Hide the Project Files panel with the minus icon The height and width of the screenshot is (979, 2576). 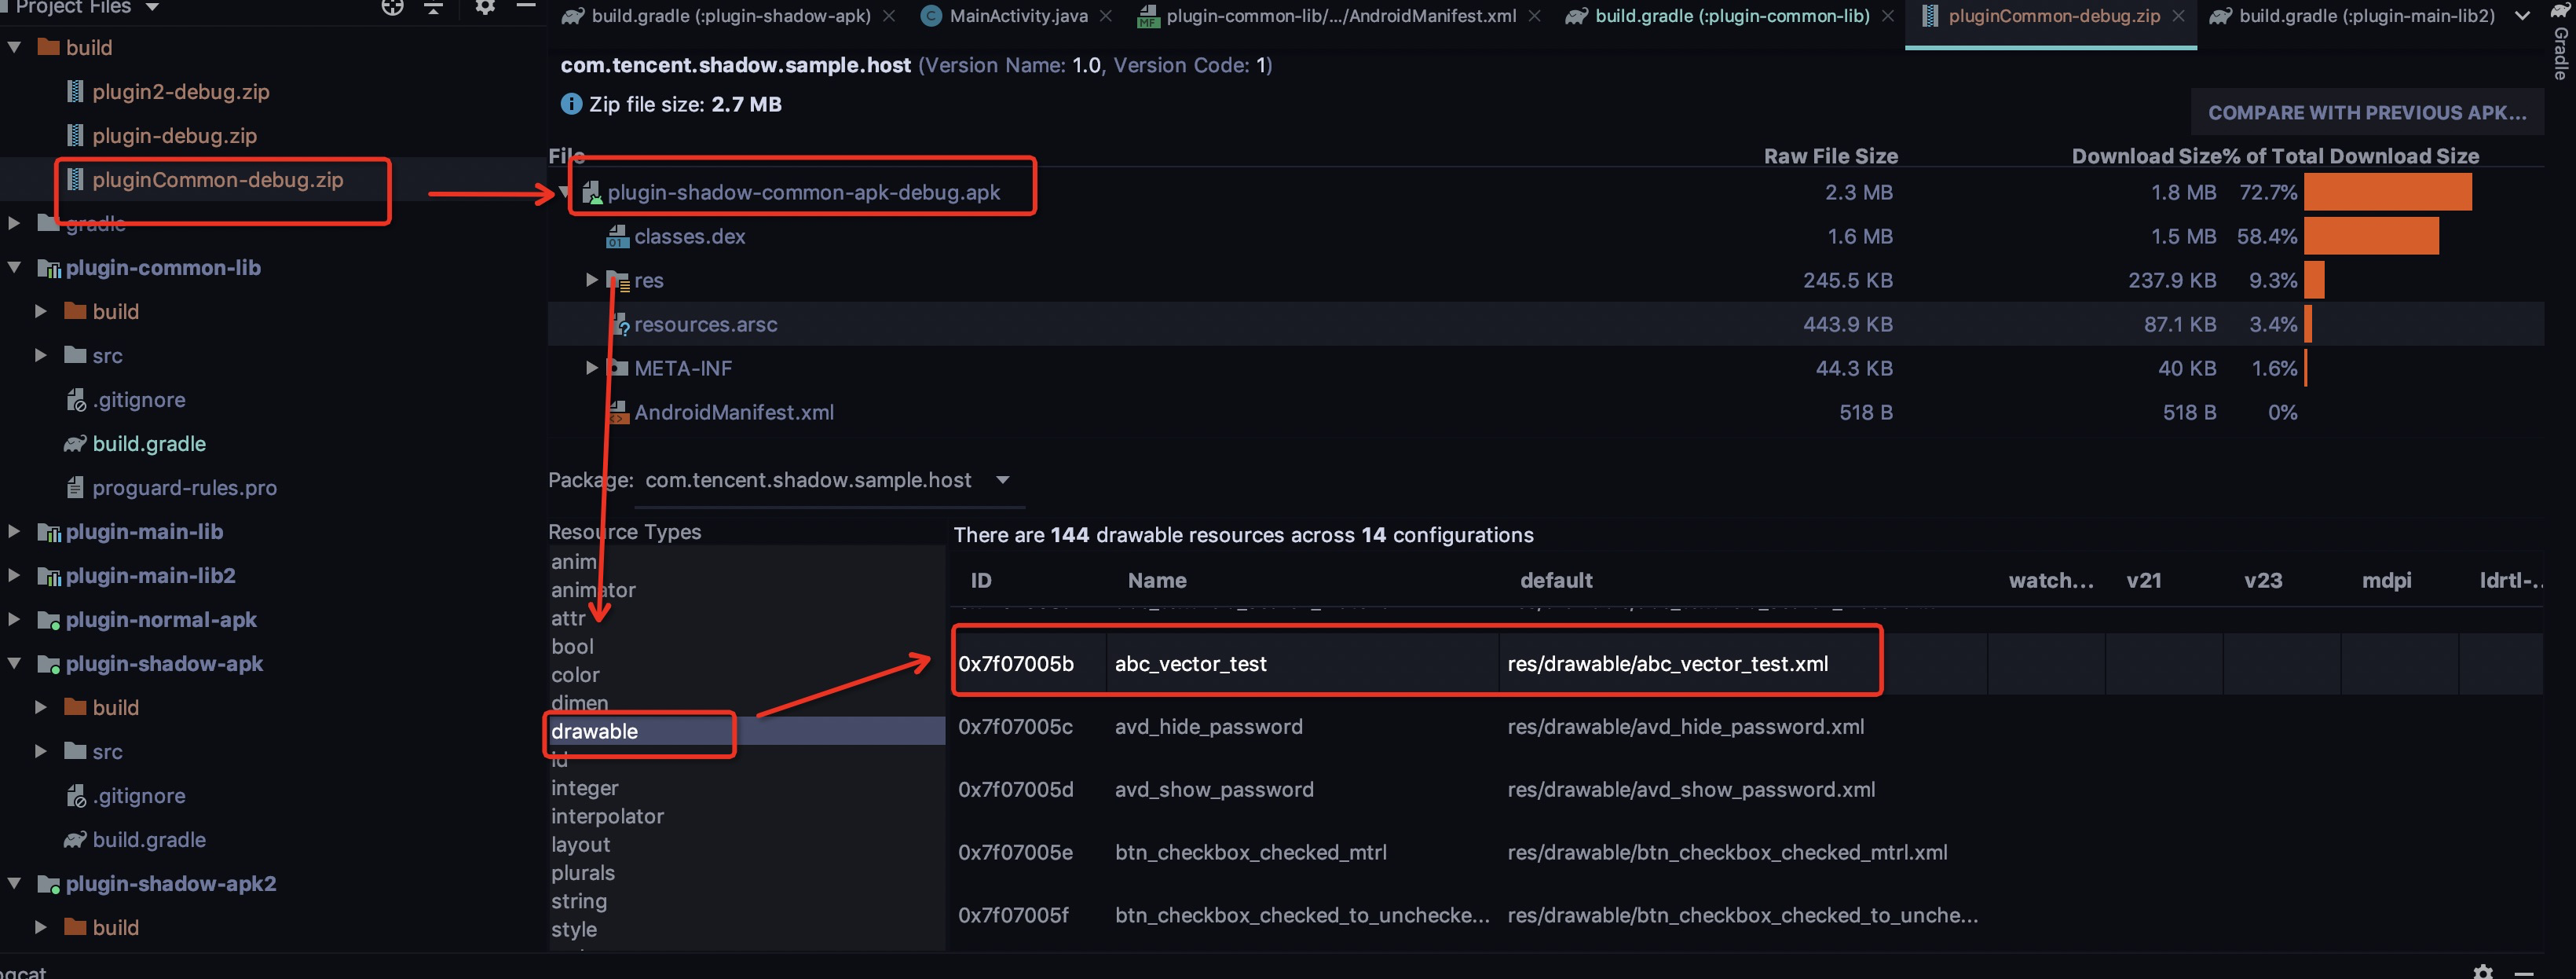click(527, 7)
